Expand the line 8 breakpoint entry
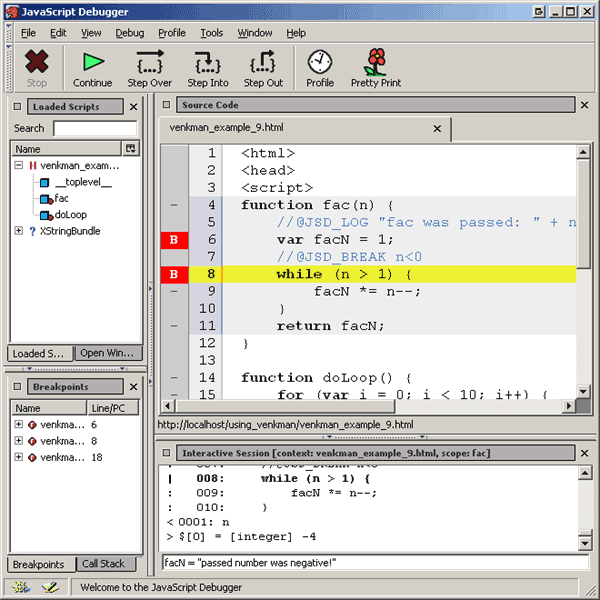 pyautogui.click(x=18, y=440)
